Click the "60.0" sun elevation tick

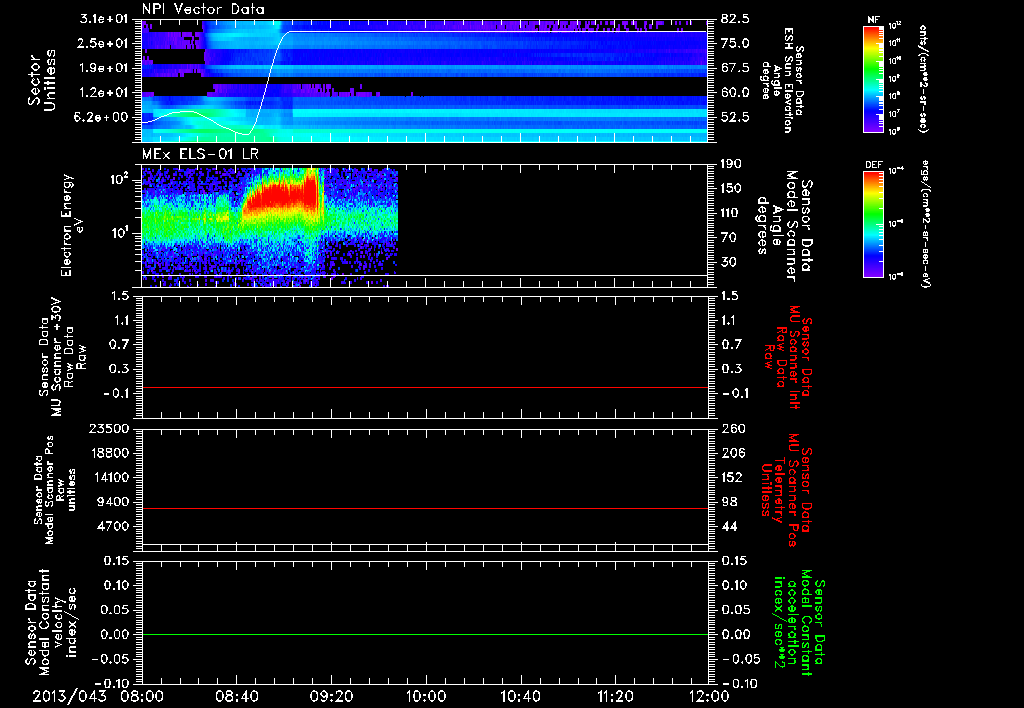735,93
